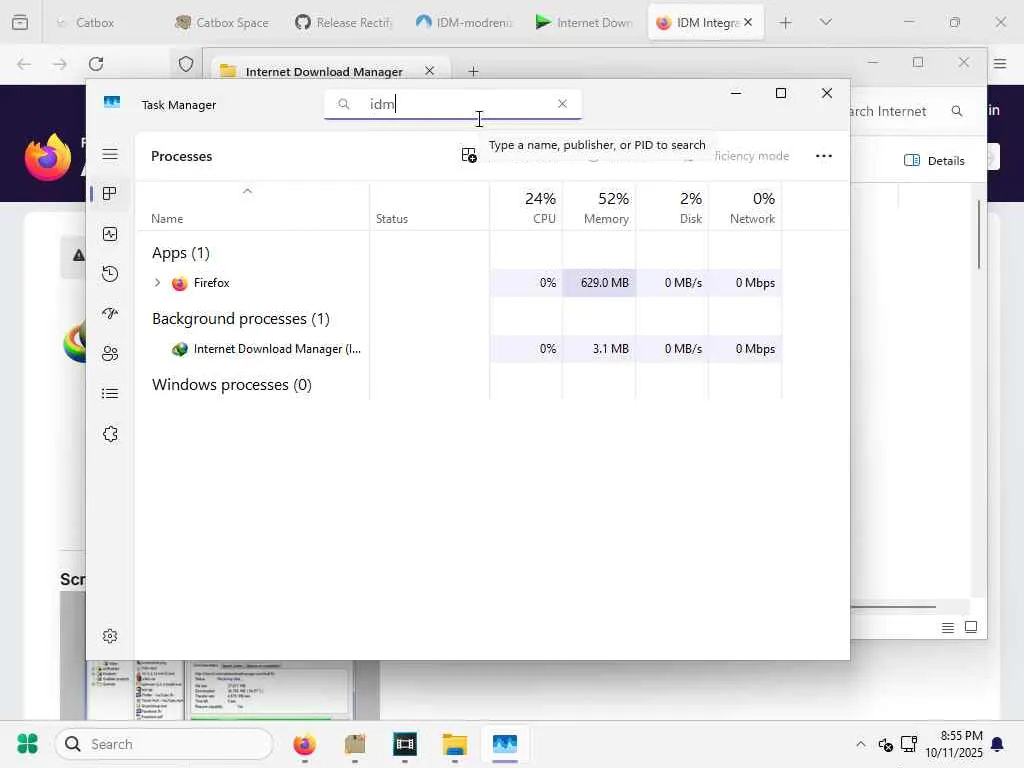
Task: Click the IDM screenshot thumbnail on page
Action: click(220, 691)
